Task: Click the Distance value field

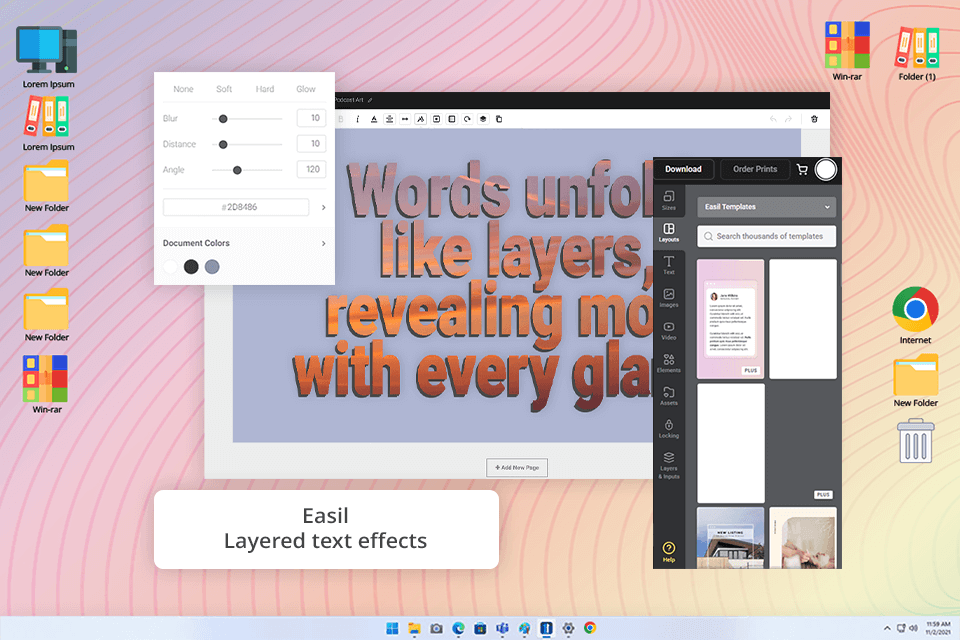Action: click(311, 143)
